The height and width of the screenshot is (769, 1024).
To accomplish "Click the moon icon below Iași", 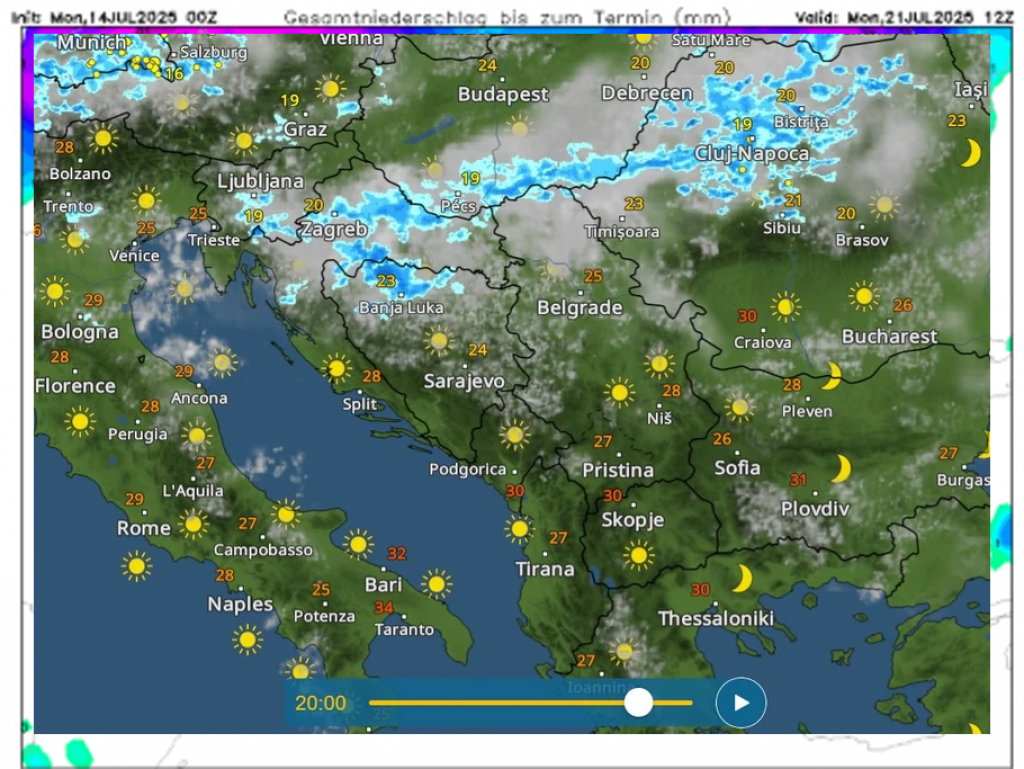I will coord(969,153).
